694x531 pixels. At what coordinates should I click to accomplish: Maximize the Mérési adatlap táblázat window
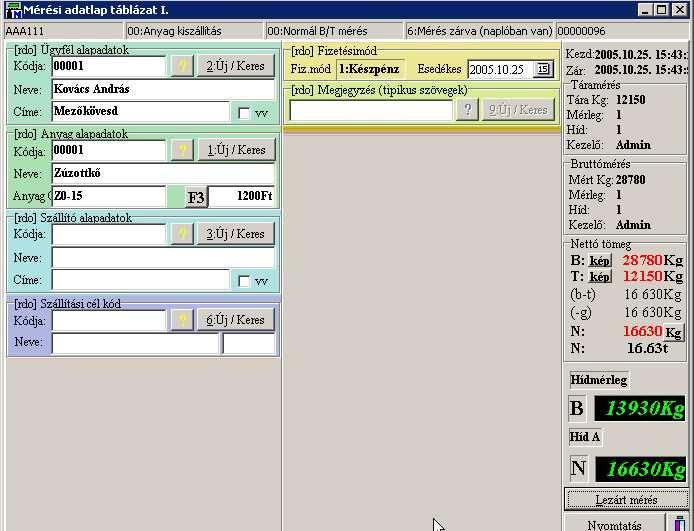(661, 10)
